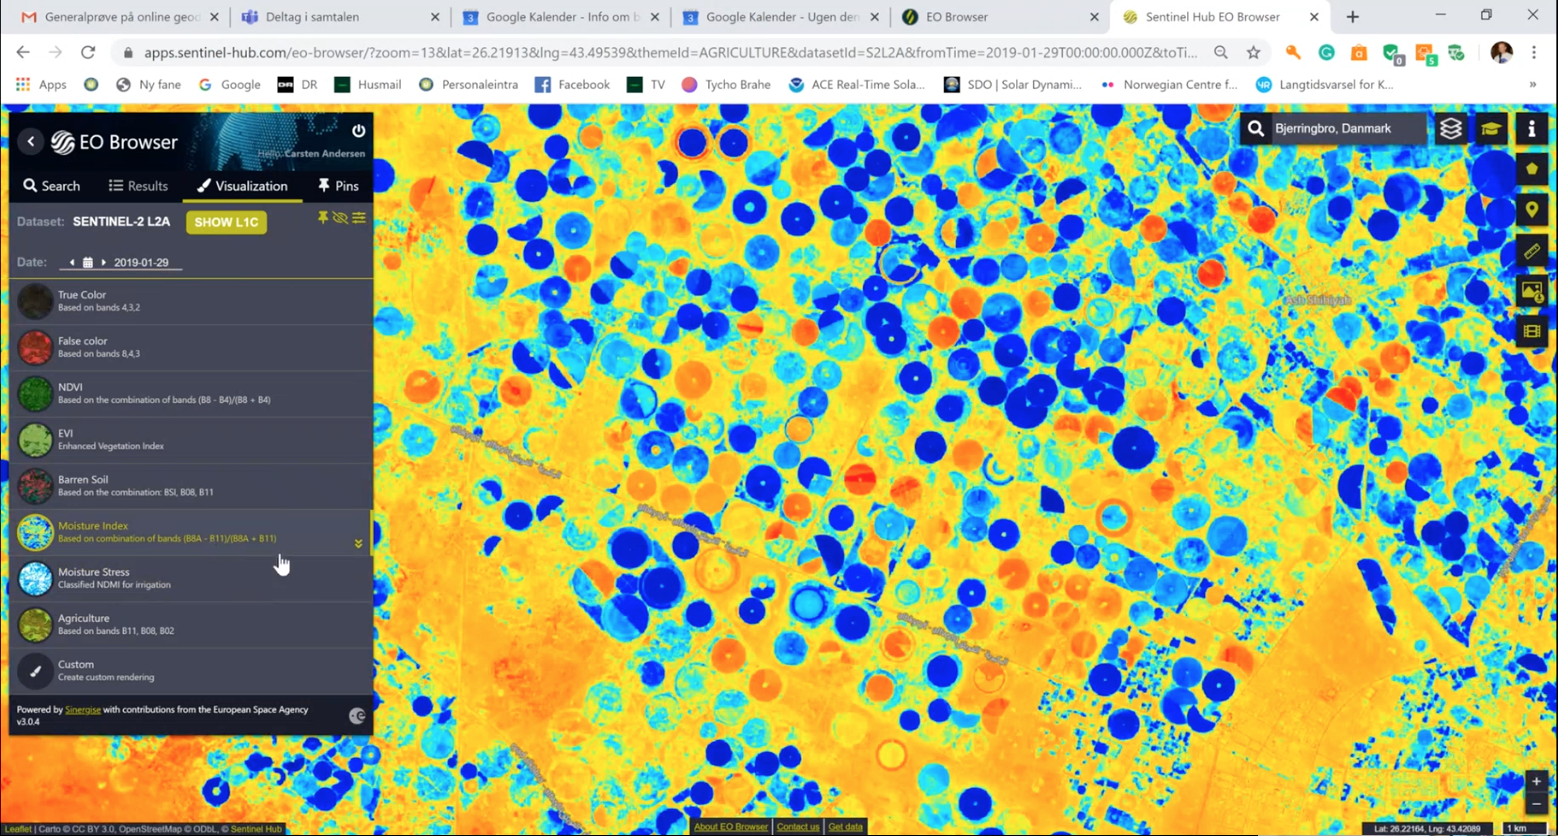1558x836 pixels.
Task: Open the info panel icon
Action: click(x=1531, y=129)
